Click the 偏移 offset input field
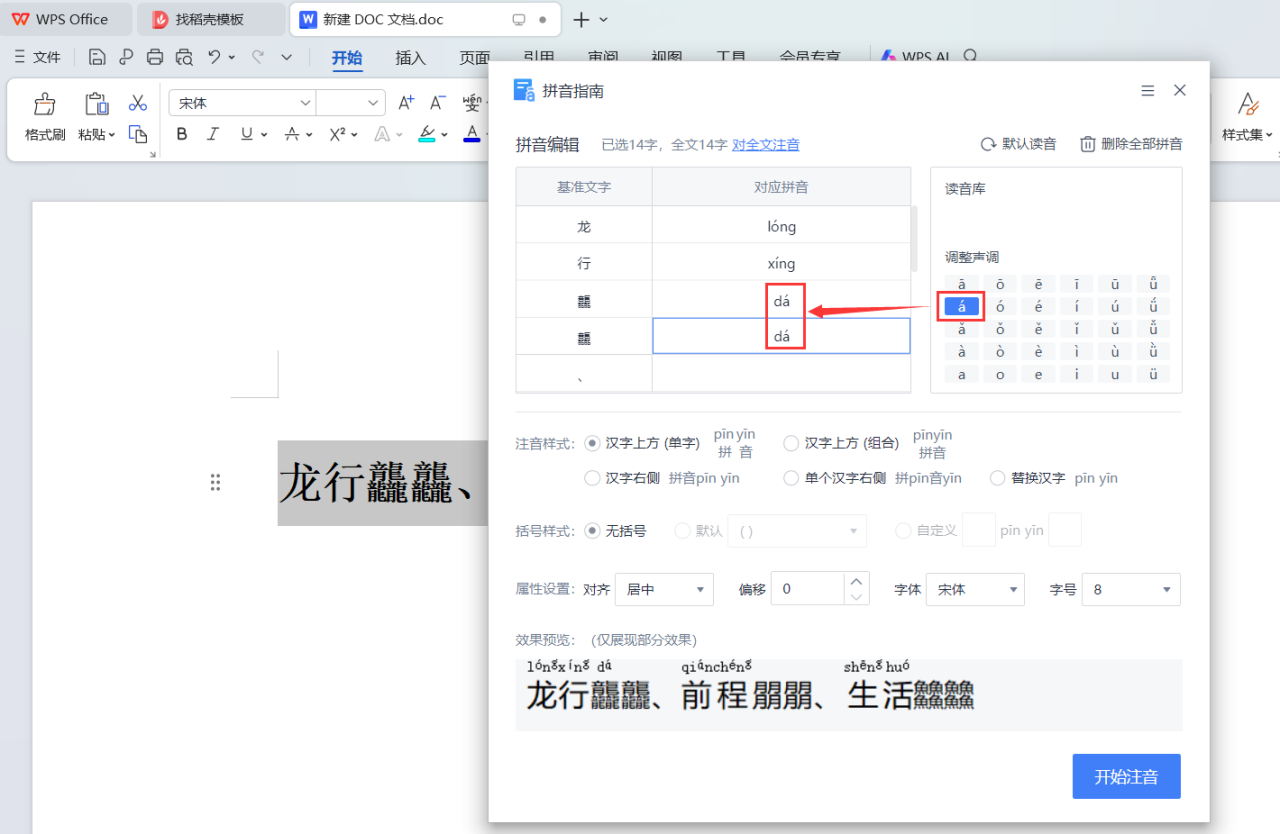 [x=808, y=589]
